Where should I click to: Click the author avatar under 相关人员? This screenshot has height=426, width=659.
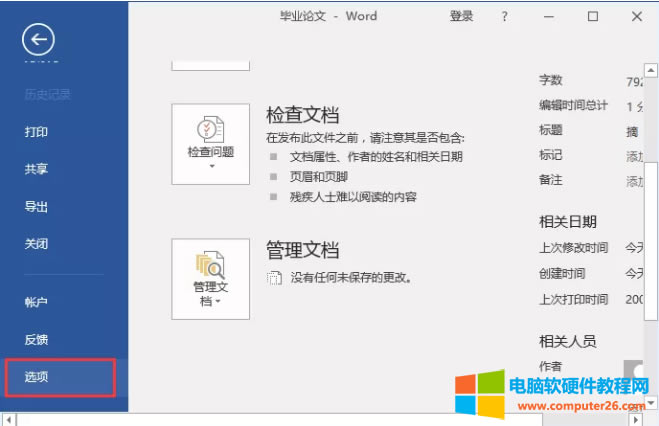point(634,369)
